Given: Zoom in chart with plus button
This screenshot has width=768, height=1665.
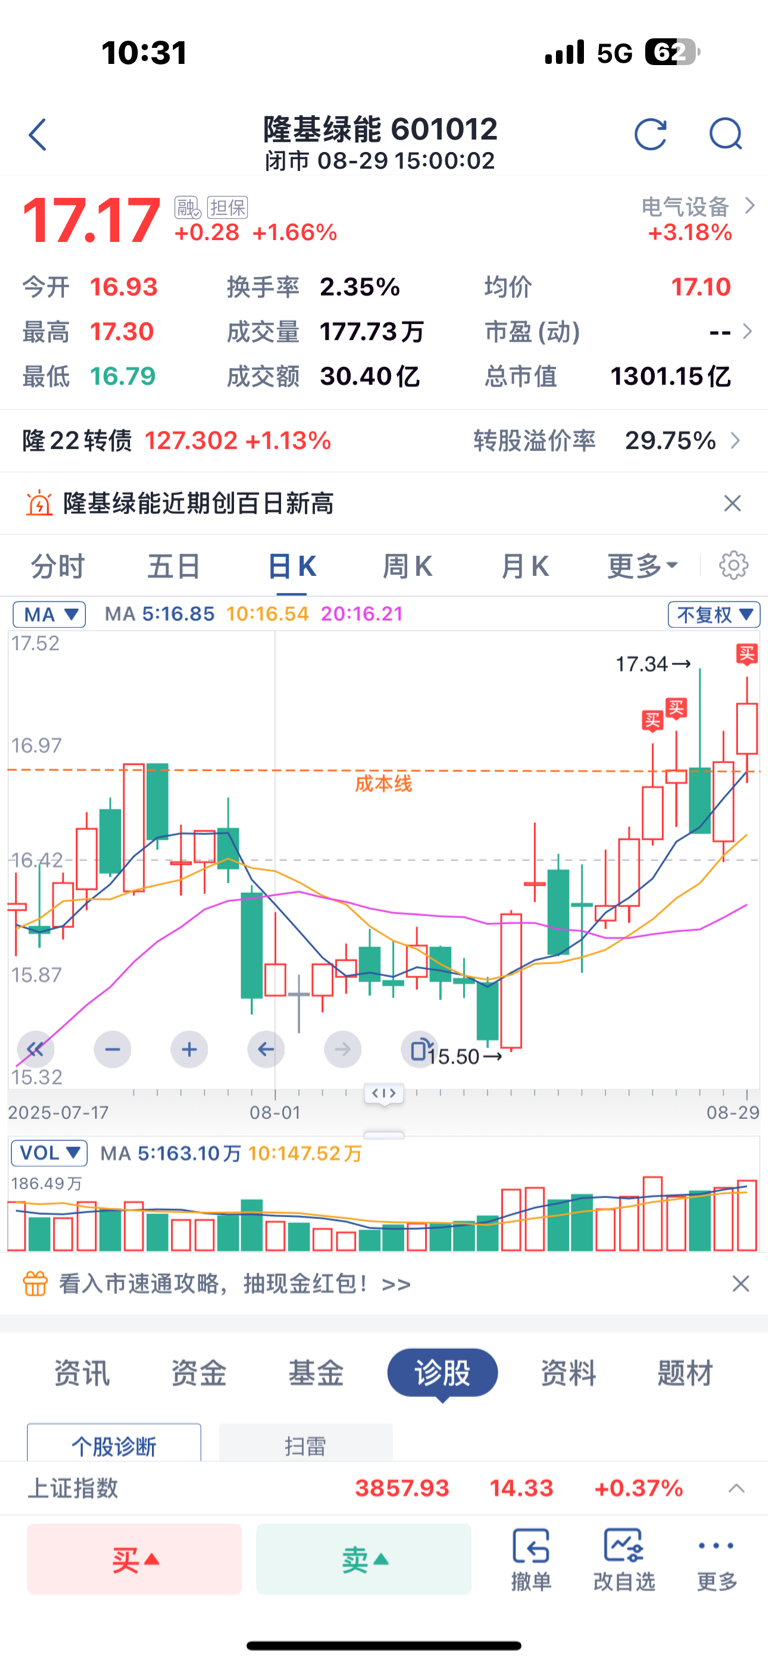Looking at the screenshot, I should point(189,1049).
